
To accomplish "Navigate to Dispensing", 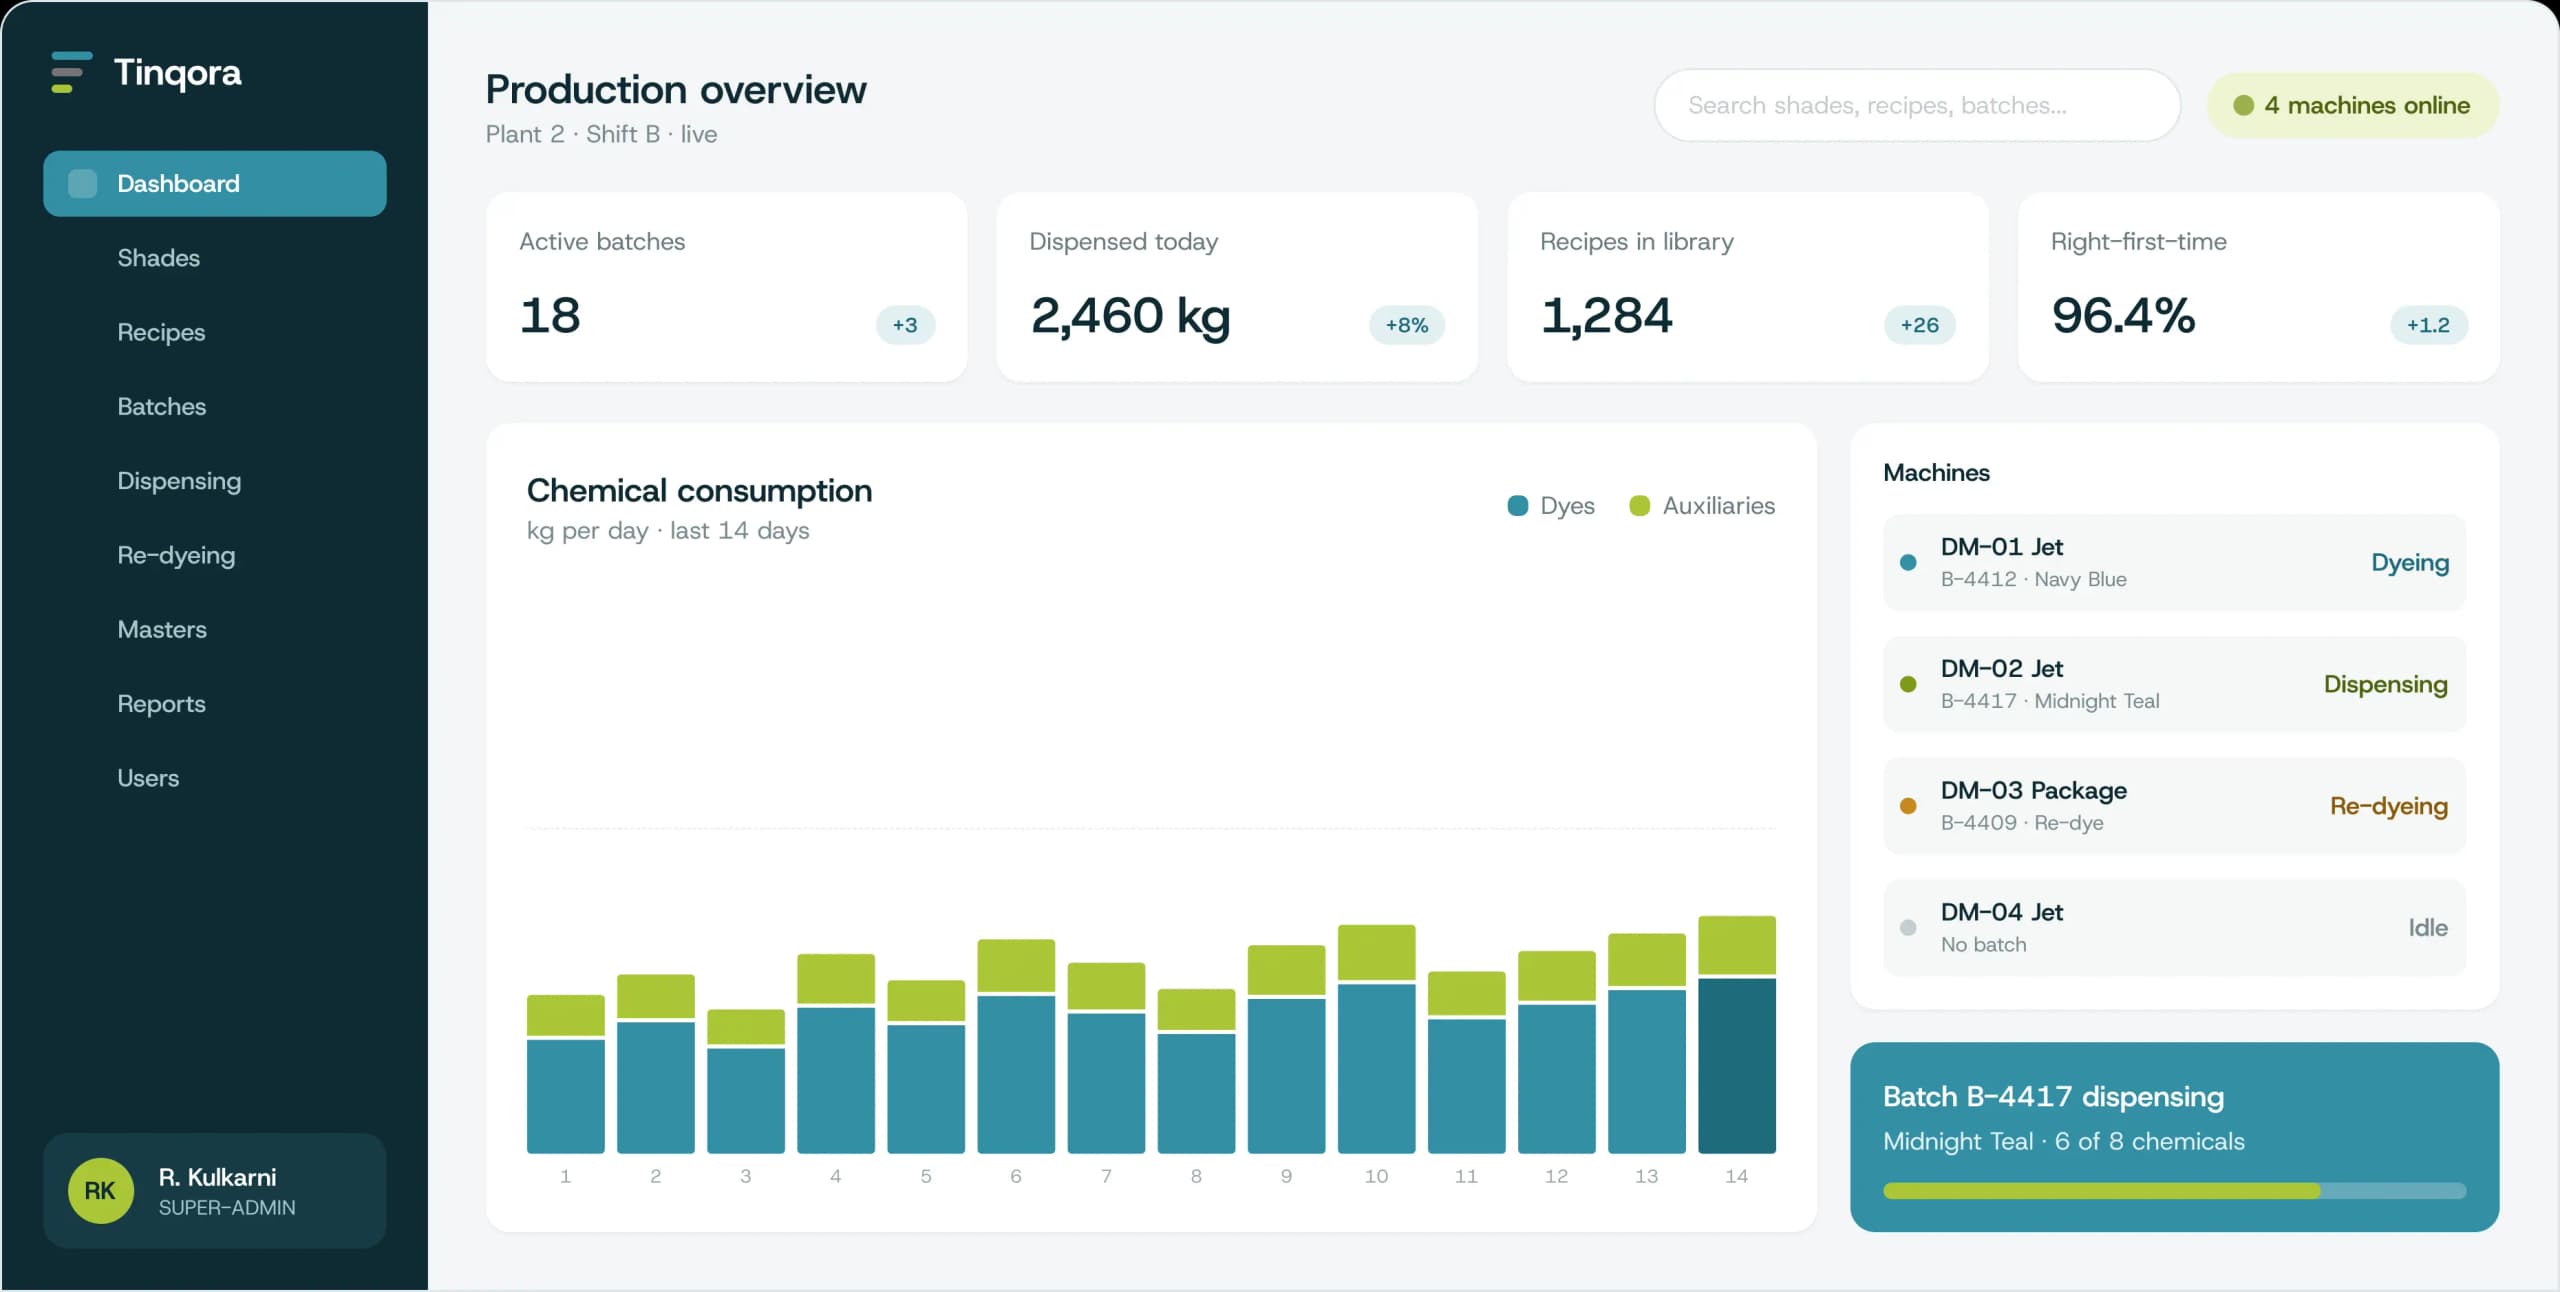I will pos(179,481).
